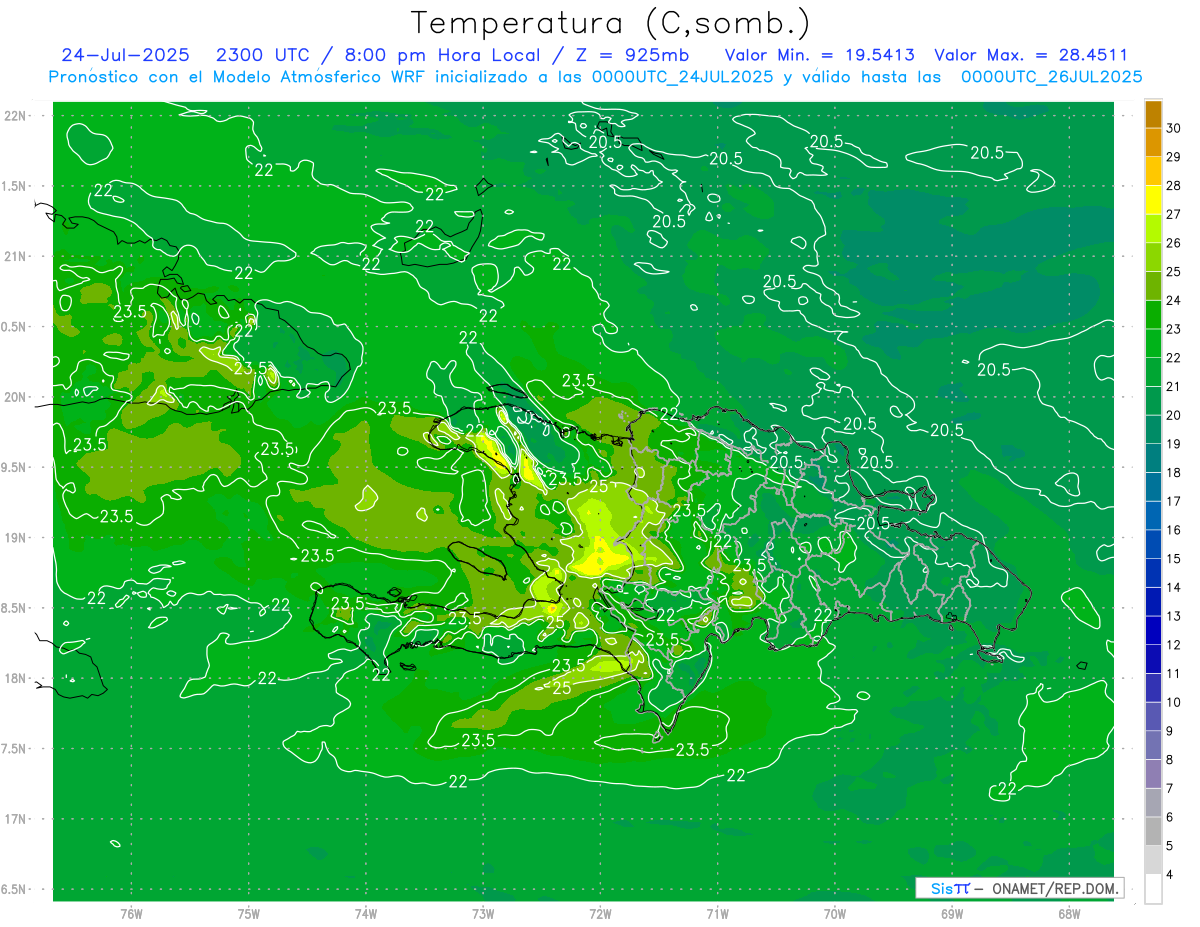Click the yellow swatch between 27 and 28
The width and height of the screenshot is (1200, 927).
tap(1153, 200)
